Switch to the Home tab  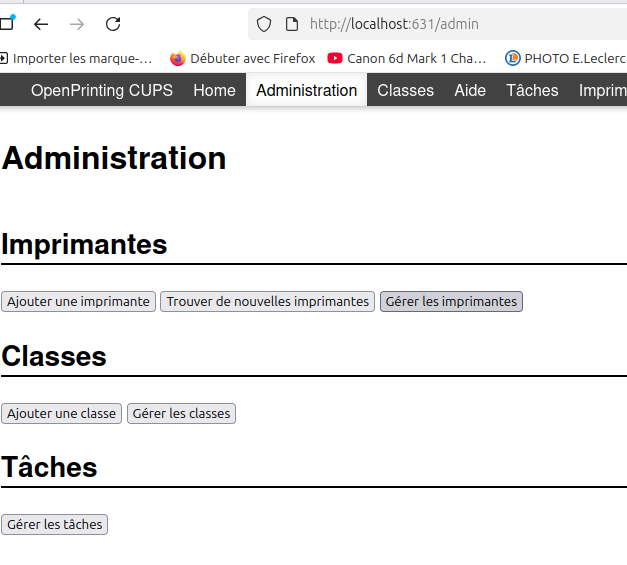pos(214,90)
